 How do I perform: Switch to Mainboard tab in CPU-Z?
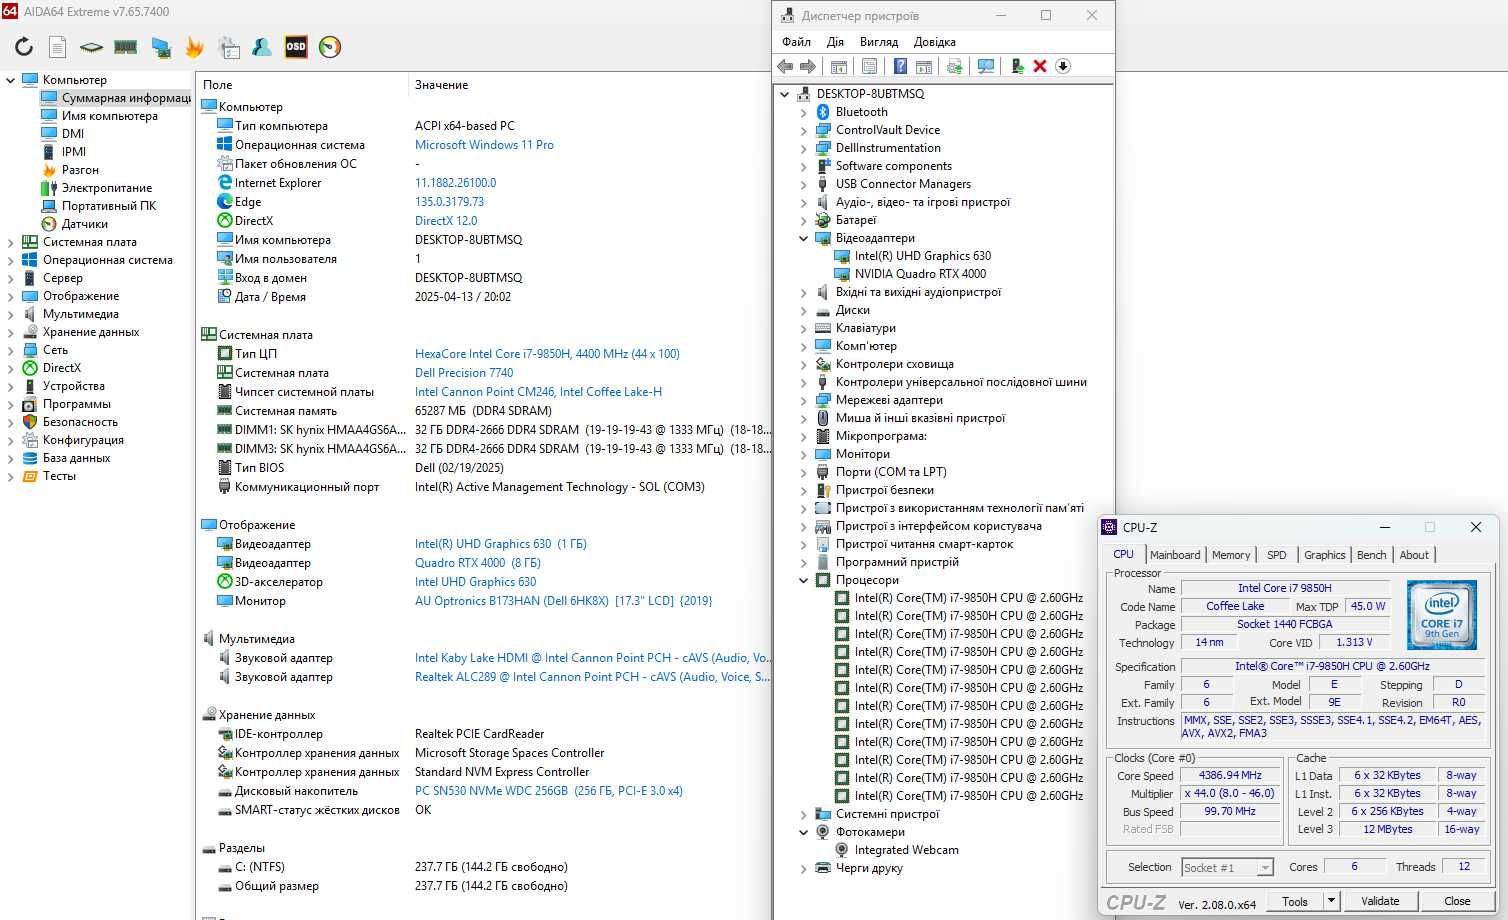(1174, 555)
